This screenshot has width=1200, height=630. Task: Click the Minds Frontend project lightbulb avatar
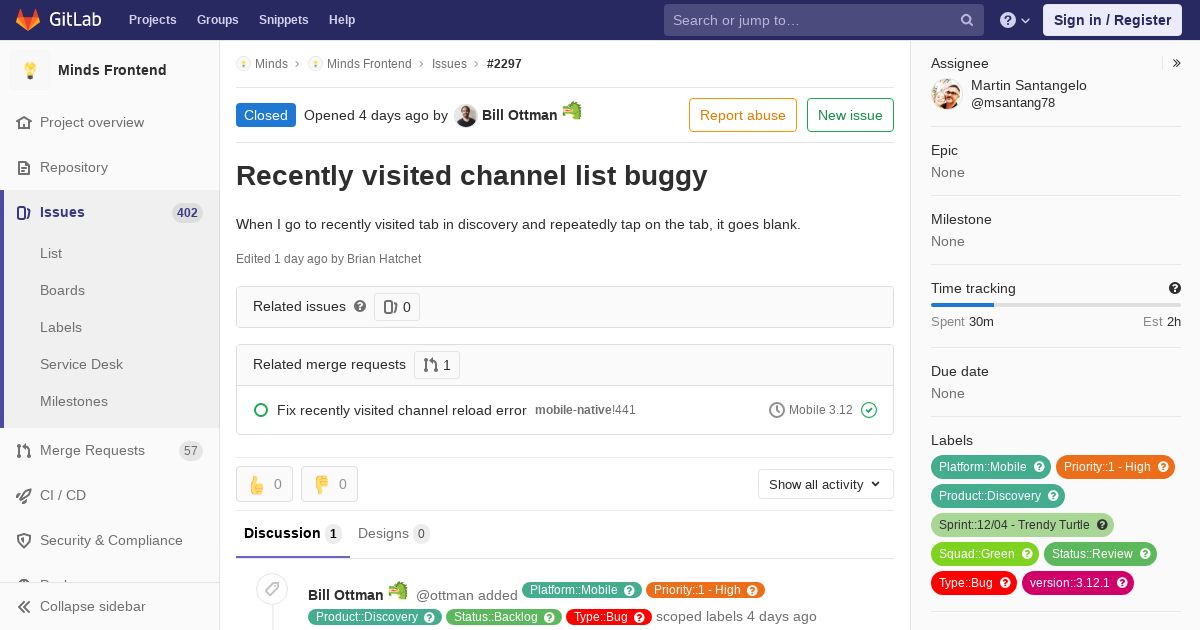tap(30, 70)
